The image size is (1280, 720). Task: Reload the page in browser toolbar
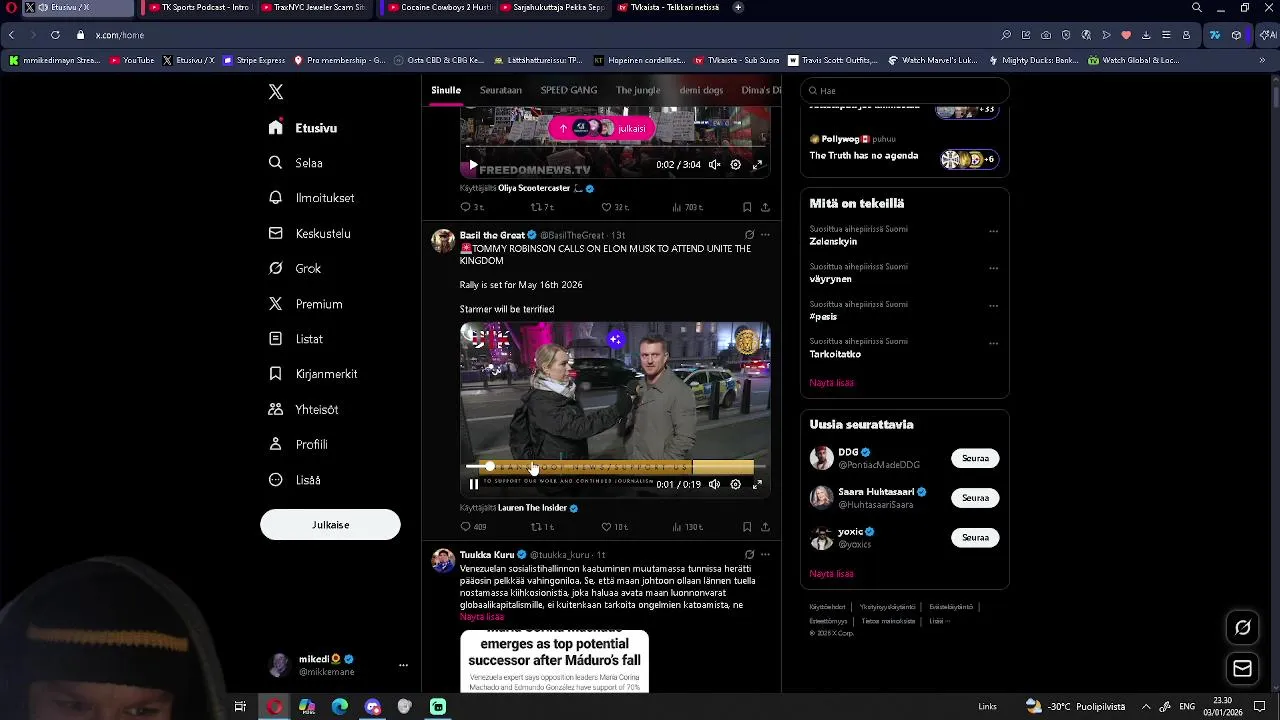[x=54, y=35]
